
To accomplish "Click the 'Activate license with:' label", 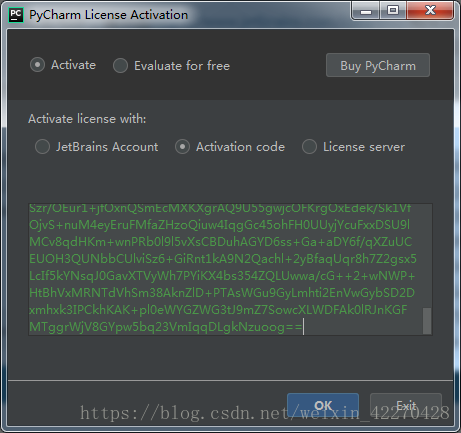I will [87, 119].
